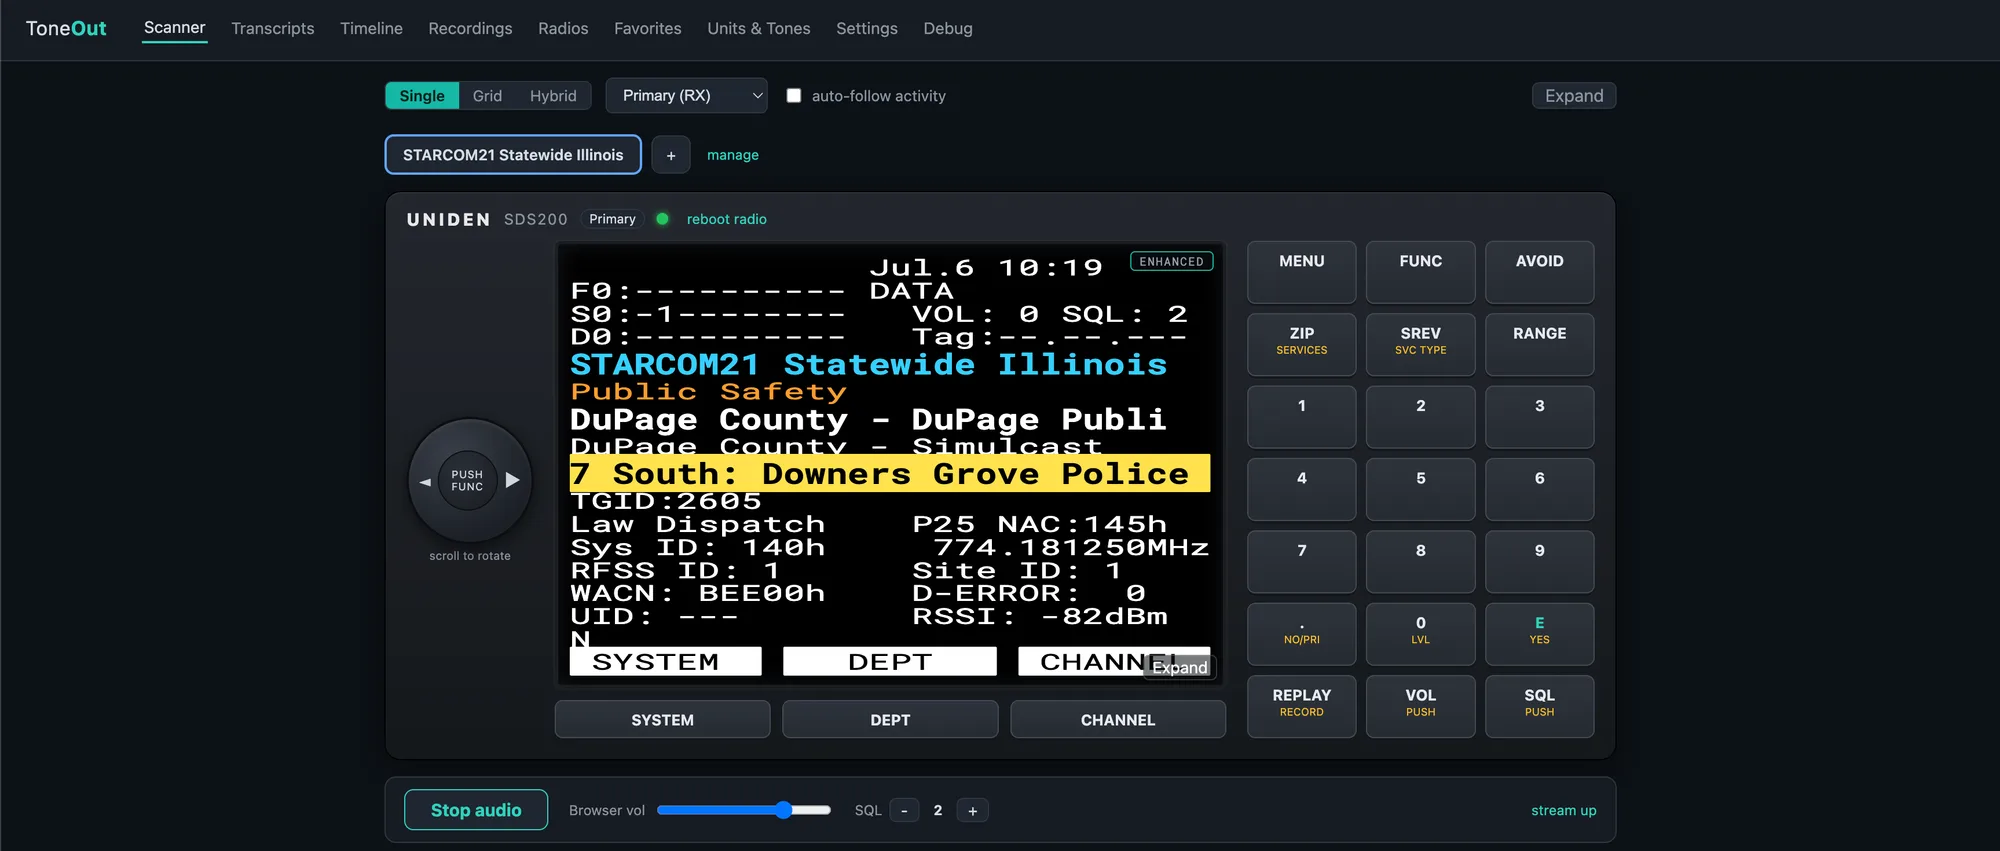Open the Radios tab
The height and width of the screenshot is (851, 2000).
(x=563, y=29)
